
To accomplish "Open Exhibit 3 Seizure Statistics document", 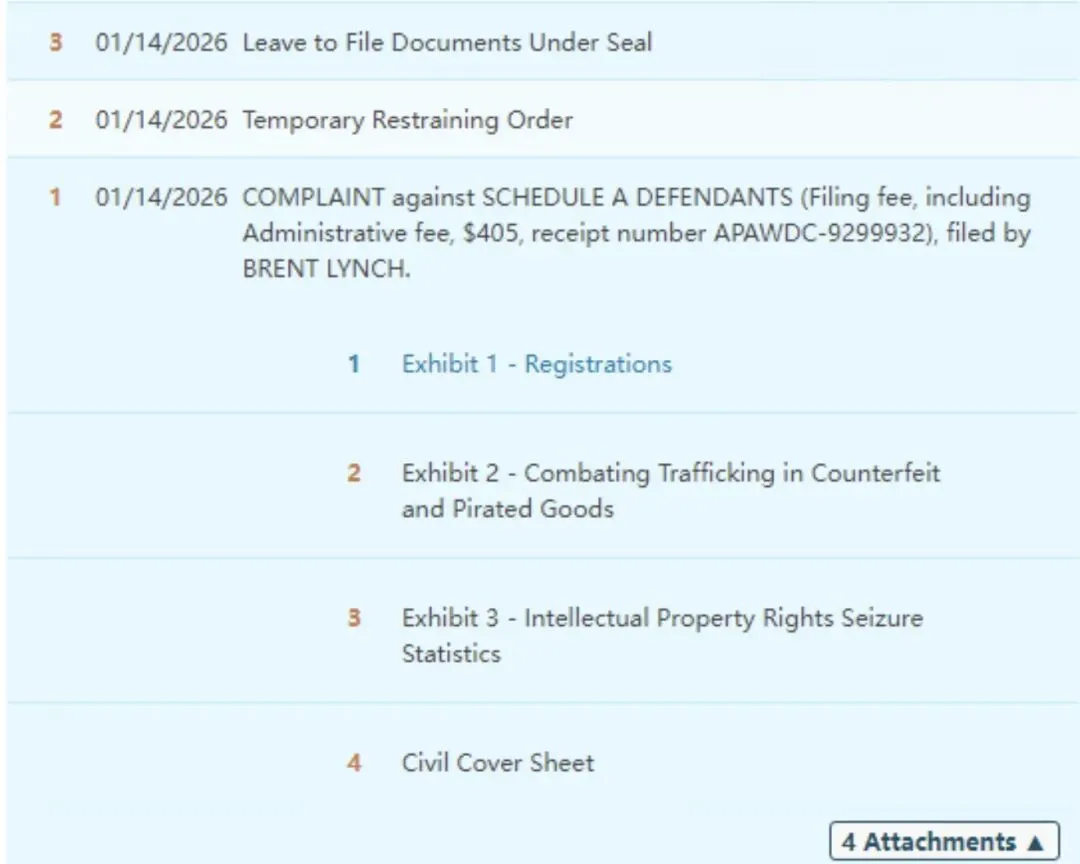I will pyautogui.click(x=661, y=635).
